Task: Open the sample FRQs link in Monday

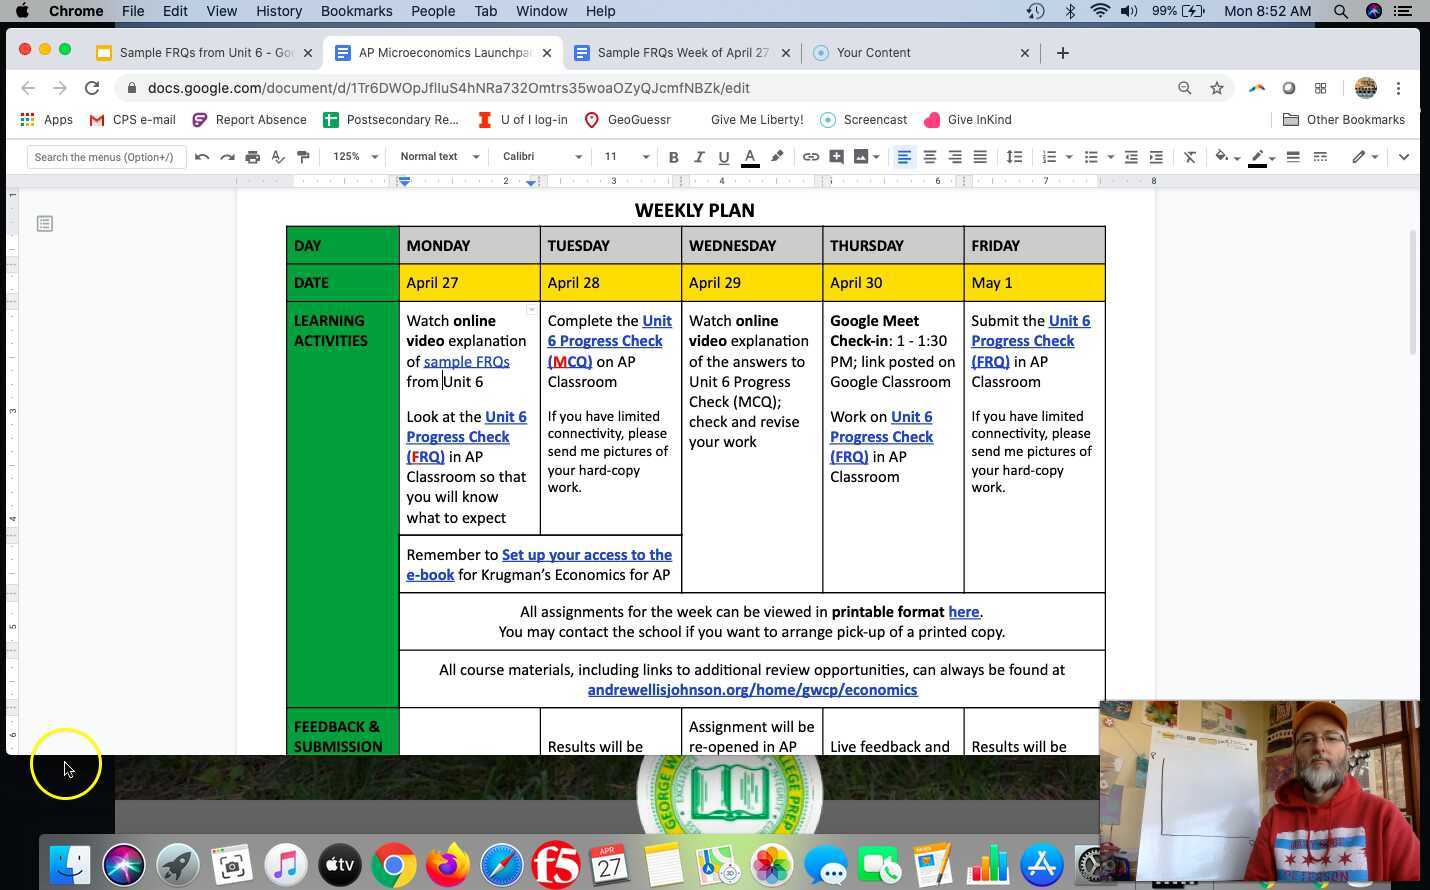Action: coord(466,362)
